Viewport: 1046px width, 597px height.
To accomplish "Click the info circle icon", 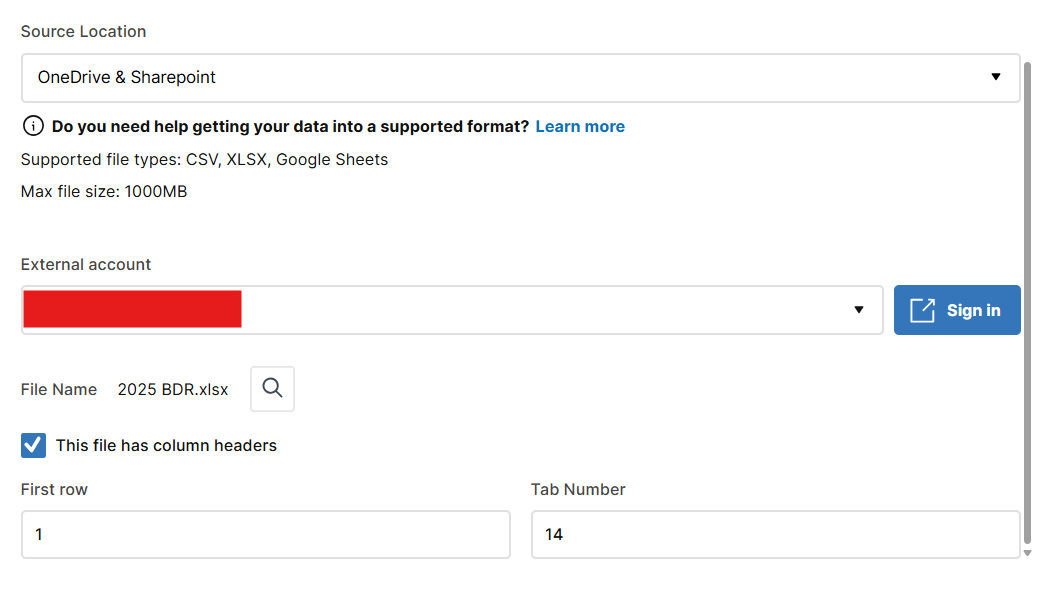I will 33,126.
